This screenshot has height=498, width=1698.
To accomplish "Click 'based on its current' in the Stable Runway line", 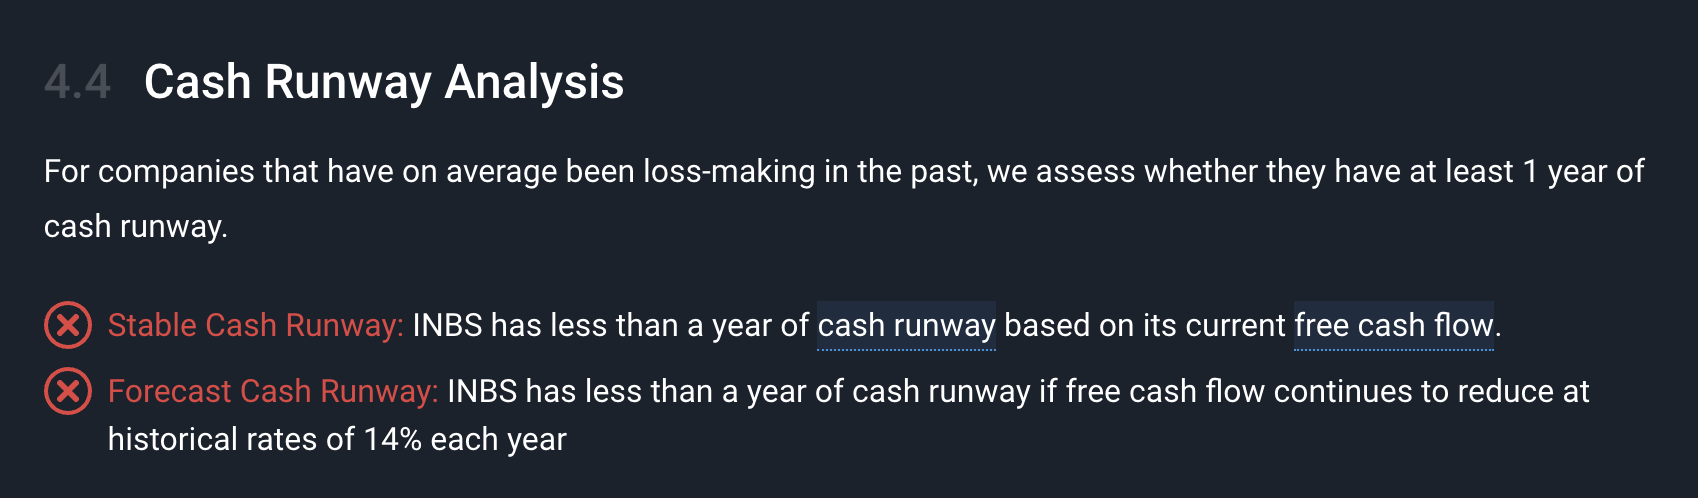I will (1144, 326).
